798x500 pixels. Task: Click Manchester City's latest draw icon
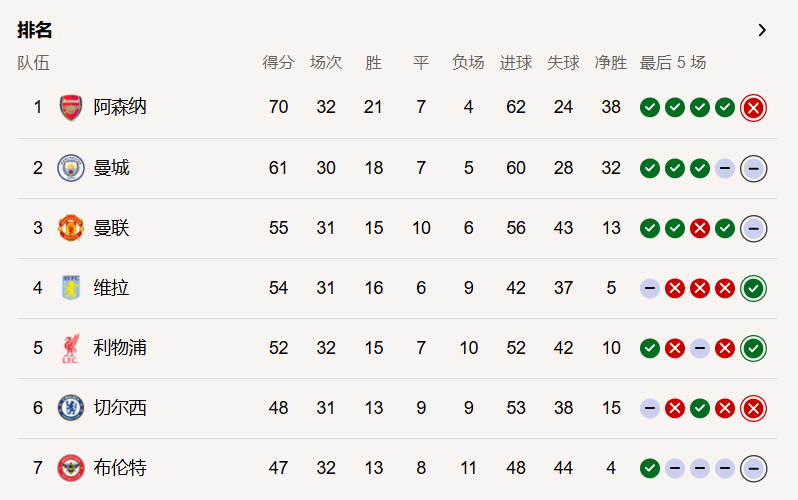click(x=753, y=168)
